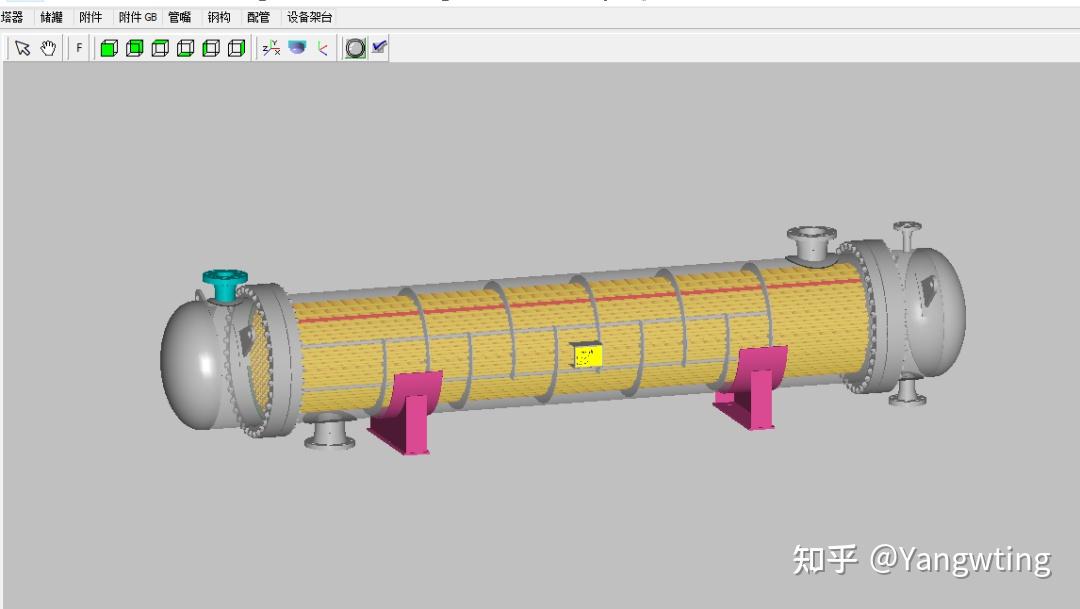
Task: Open the 塔器 menu
Action: (14, 16)
